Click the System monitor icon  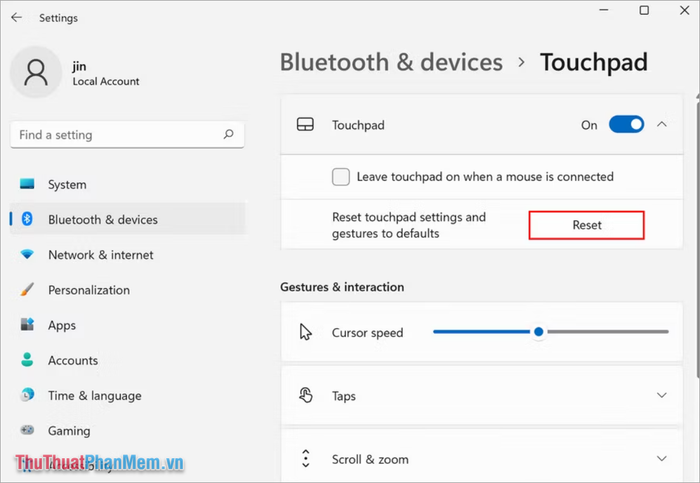[27, 184]
